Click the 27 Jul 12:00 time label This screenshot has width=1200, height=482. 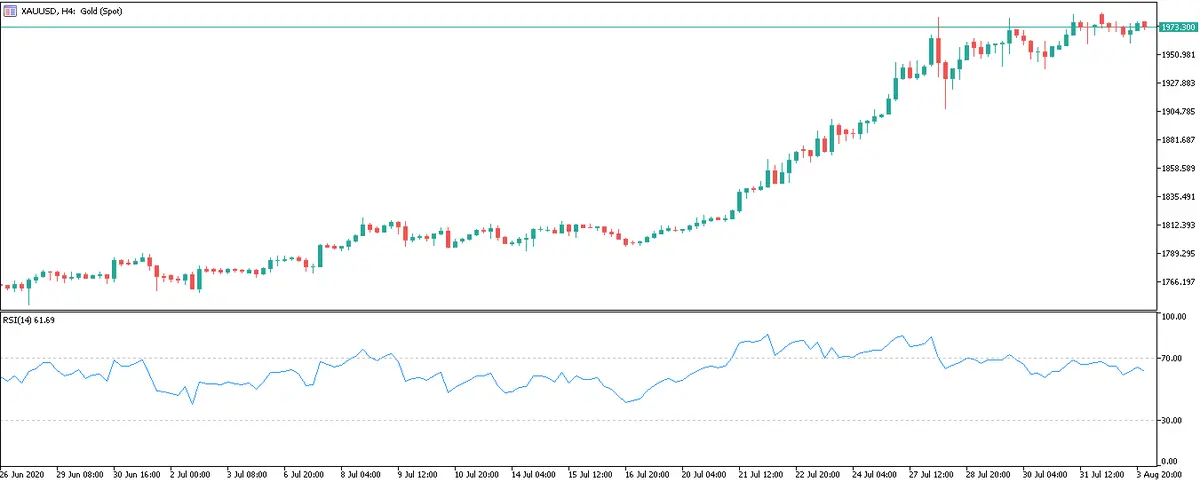point(931,473)
